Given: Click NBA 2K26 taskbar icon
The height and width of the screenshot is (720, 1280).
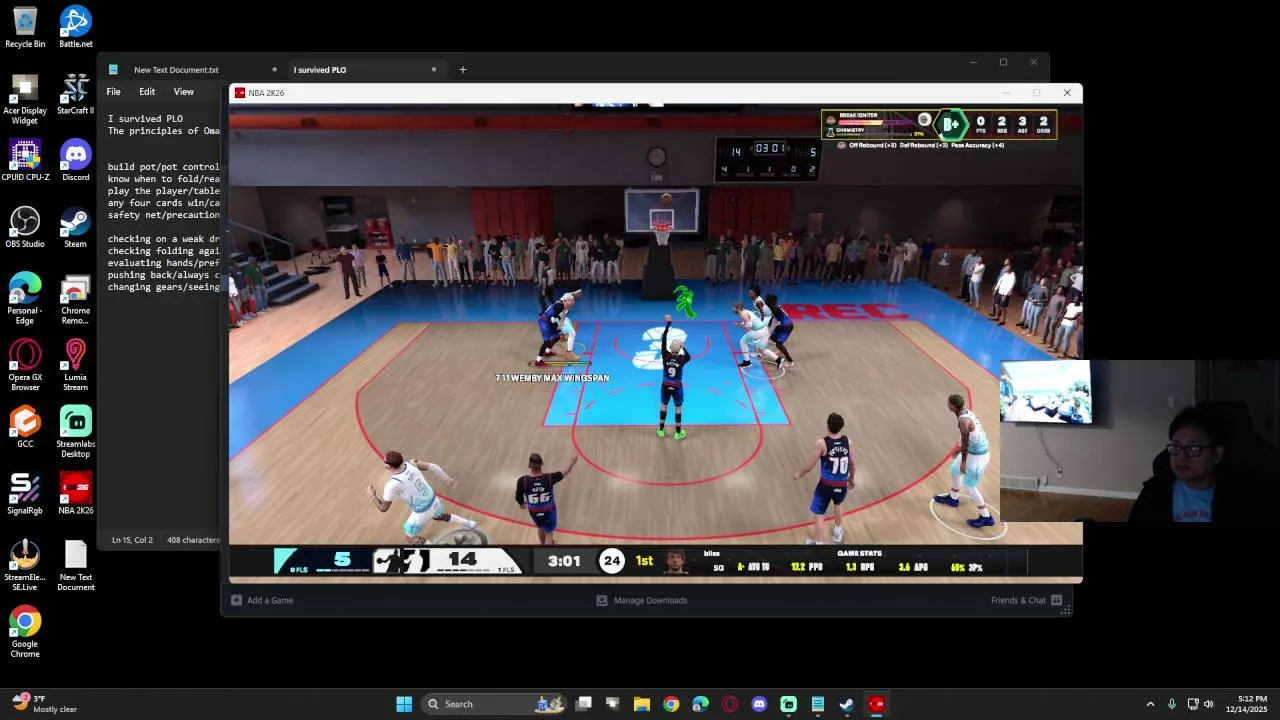Looking at the screenshot, I should [x=876, y=704].
